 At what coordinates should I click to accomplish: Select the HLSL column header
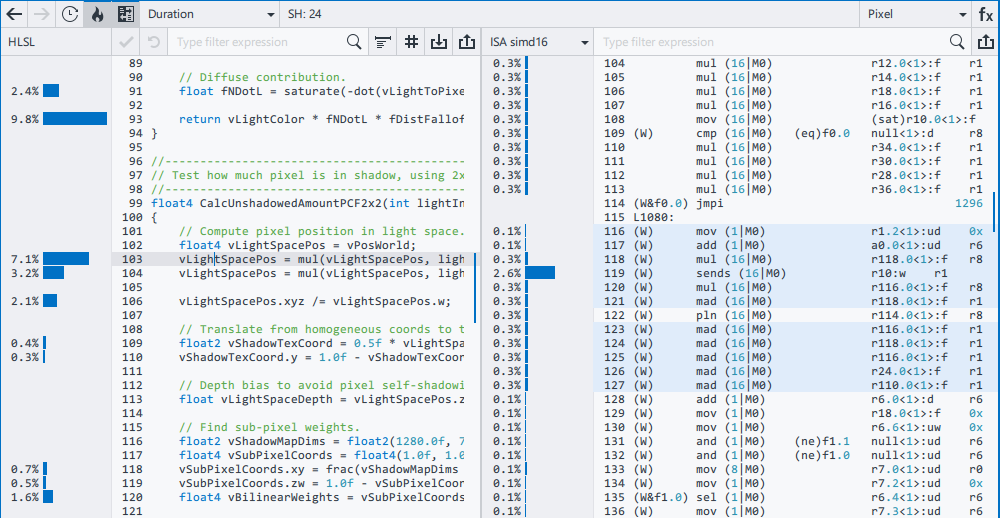click(x=21, y=42)
